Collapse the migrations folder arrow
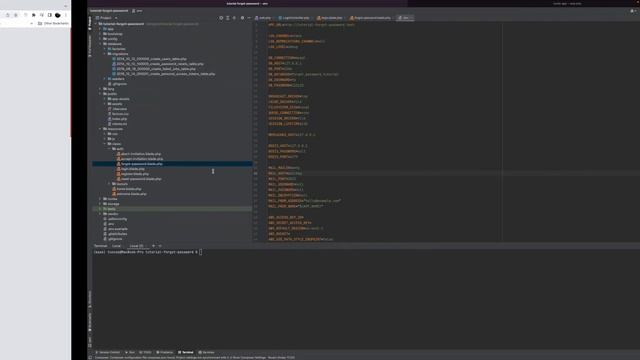The image size is (640, 360). pyautogui.click(x=105, y=54)
